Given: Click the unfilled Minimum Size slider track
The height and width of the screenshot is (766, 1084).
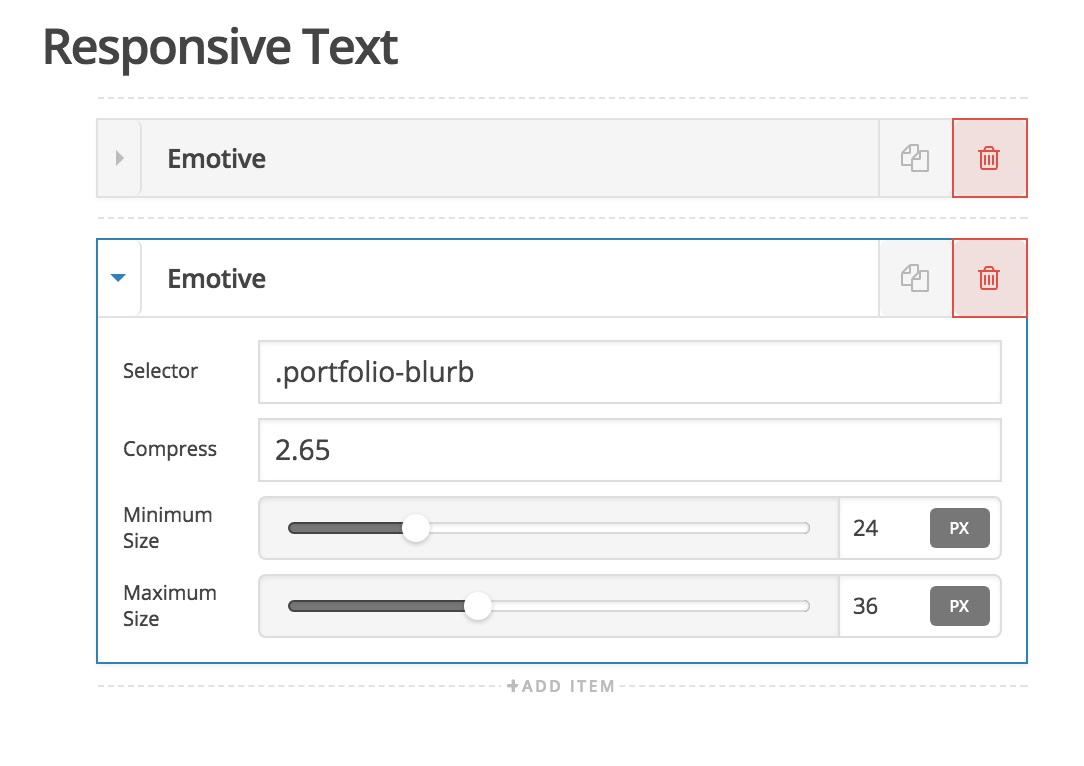Looking at the screenshot, I should [x=619, y=528].
